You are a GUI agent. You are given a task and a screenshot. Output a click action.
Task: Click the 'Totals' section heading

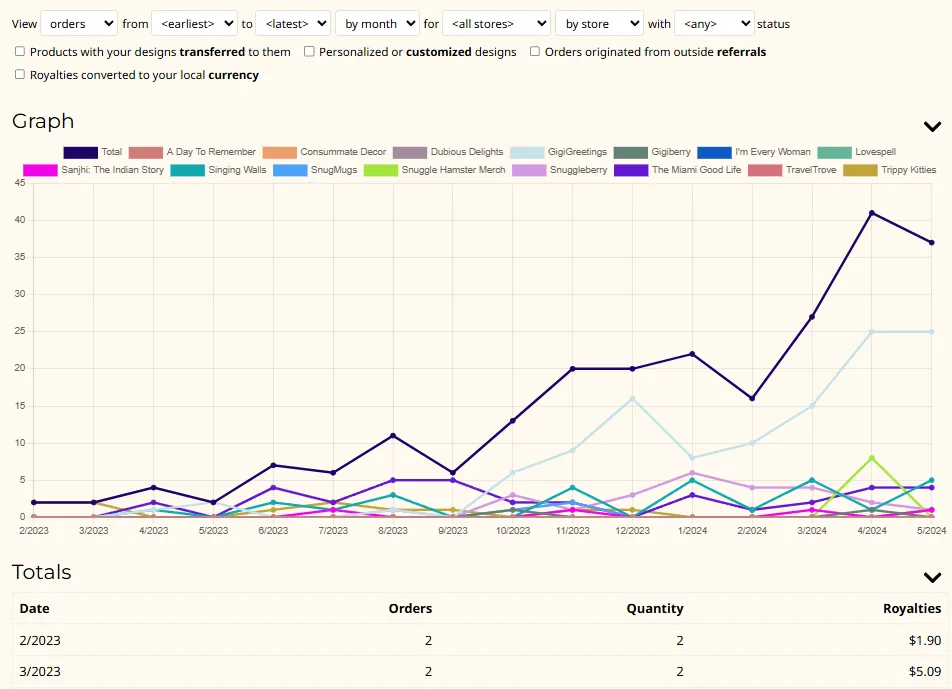tap(42, 572)
